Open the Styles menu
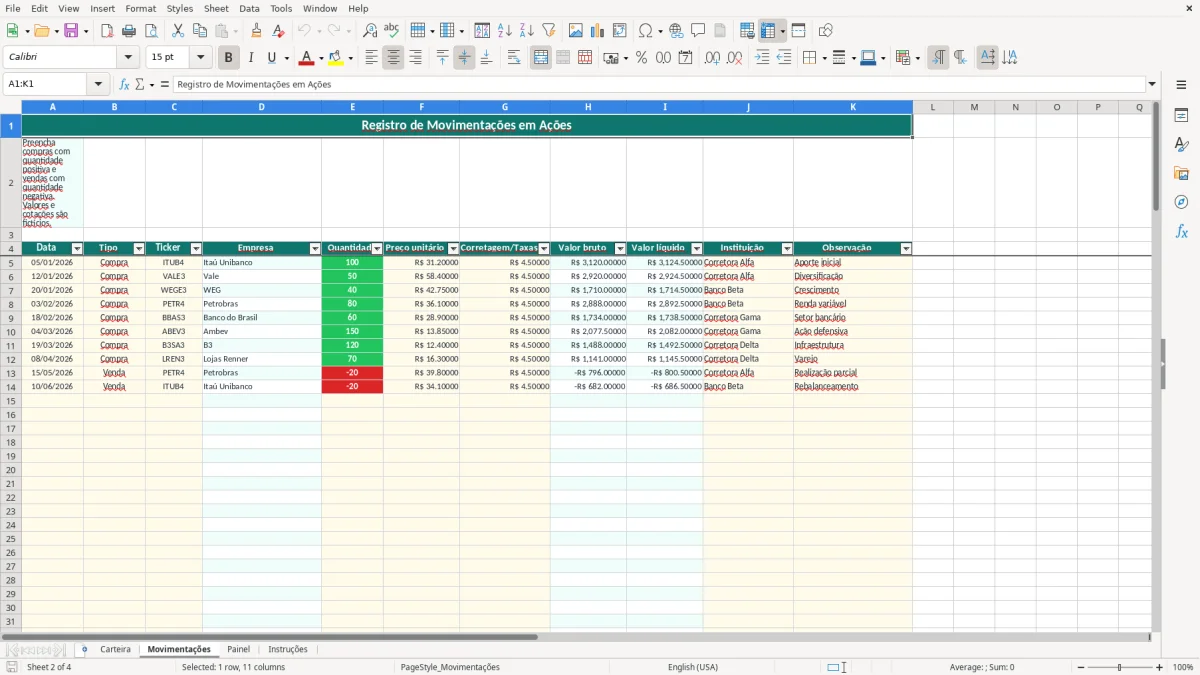The width and height of the screenshot is (1200, 675). (x=180, y=8)
